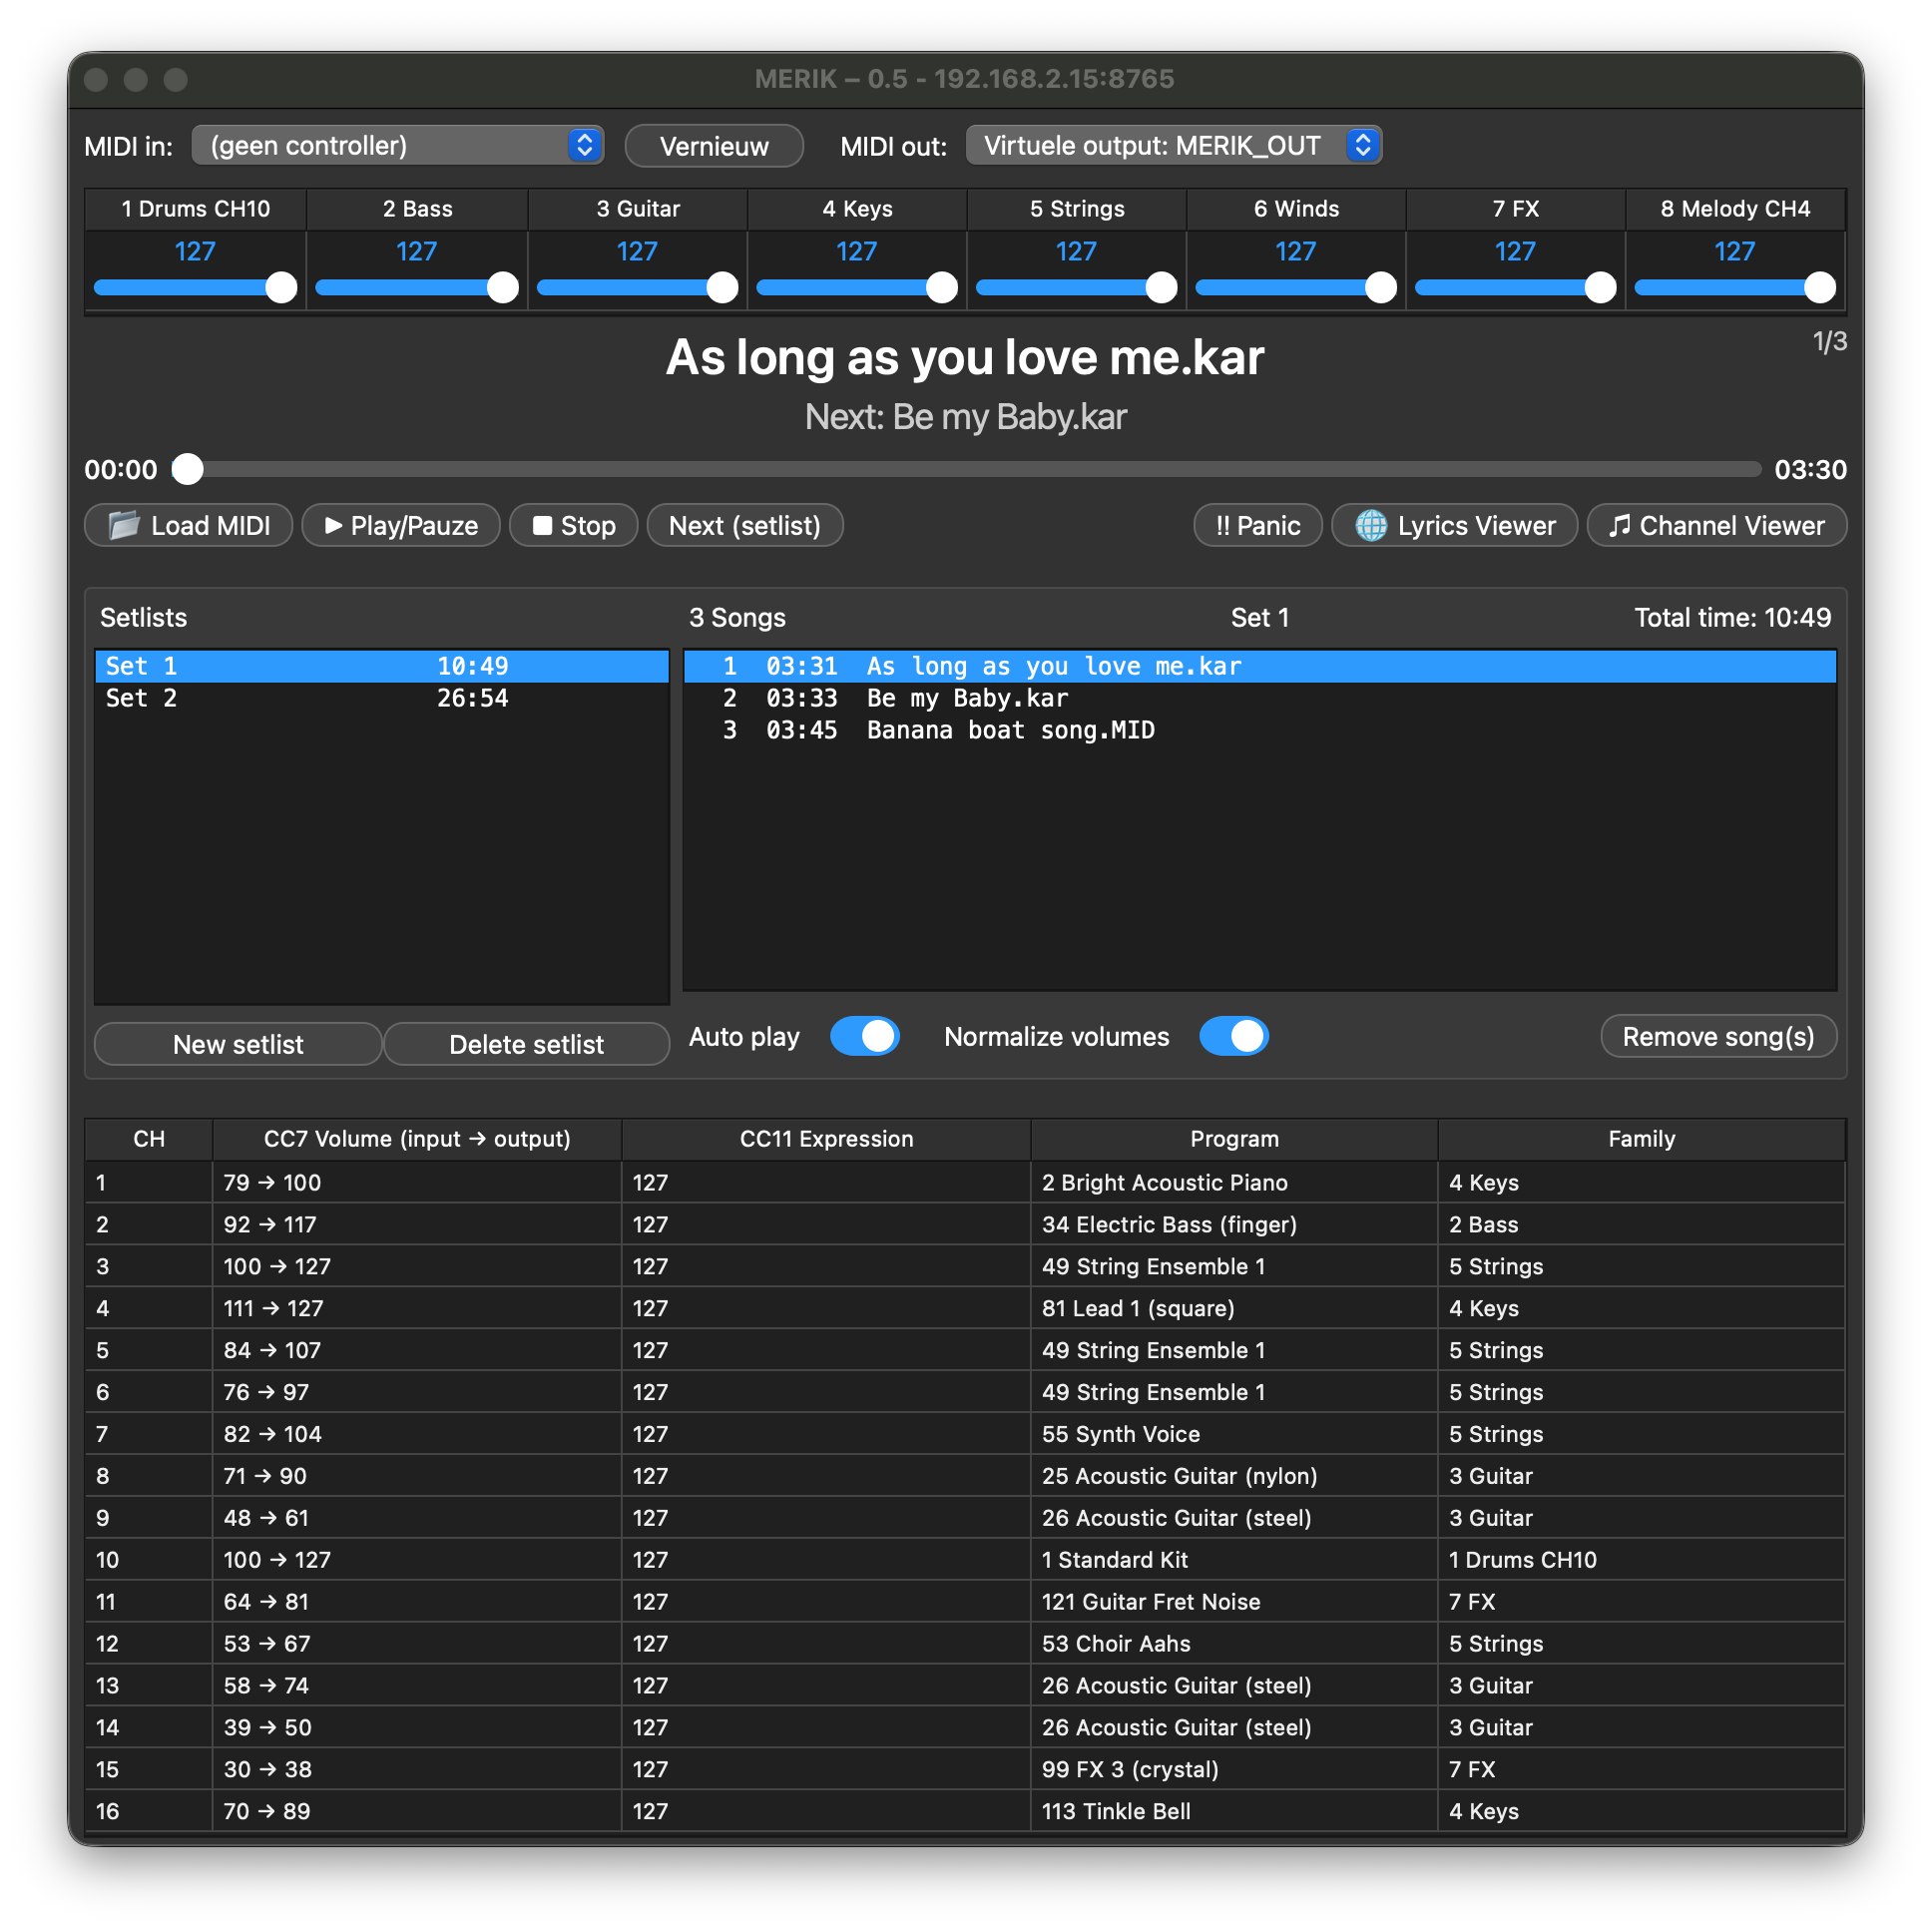The width and height of the screenshot is (1932, 1930).
Task: Hit the Panic button
Action: 1257,525
